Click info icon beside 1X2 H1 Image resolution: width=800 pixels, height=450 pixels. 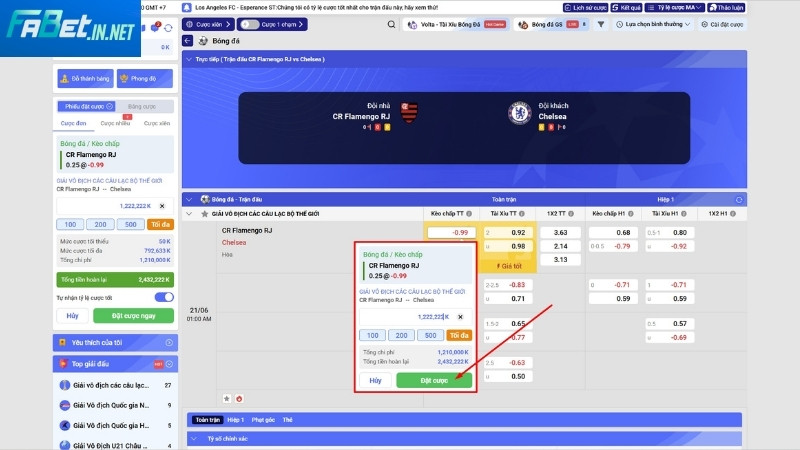click(x=733, y=214)
